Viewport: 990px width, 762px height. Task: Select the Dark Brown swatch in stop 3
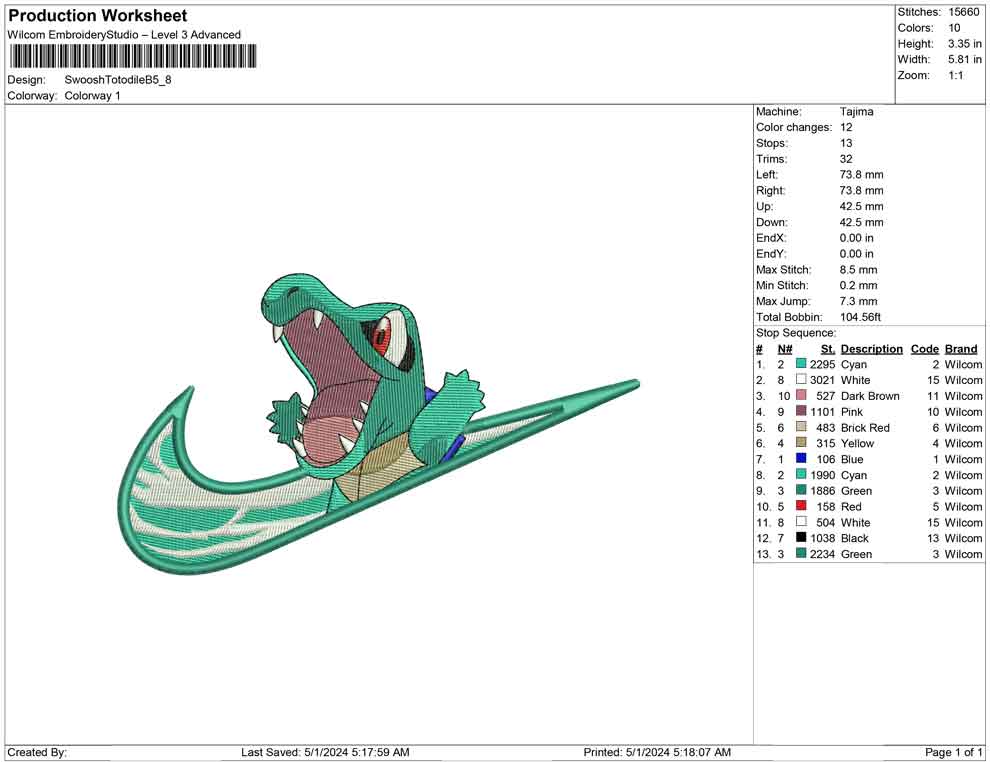click(801, 396)
